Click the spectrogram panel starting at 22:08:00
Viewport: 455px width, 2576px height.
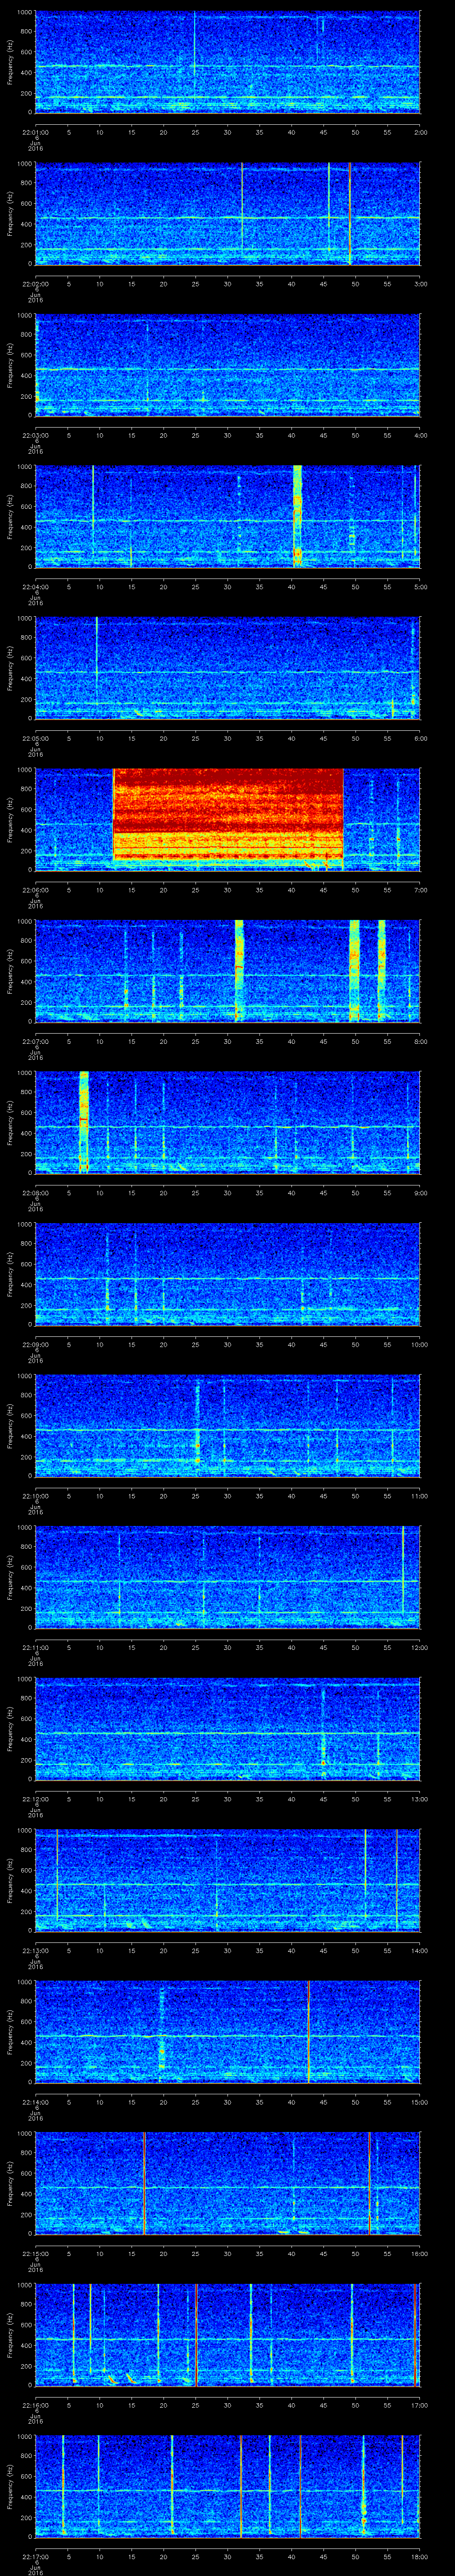[227, 1123]
